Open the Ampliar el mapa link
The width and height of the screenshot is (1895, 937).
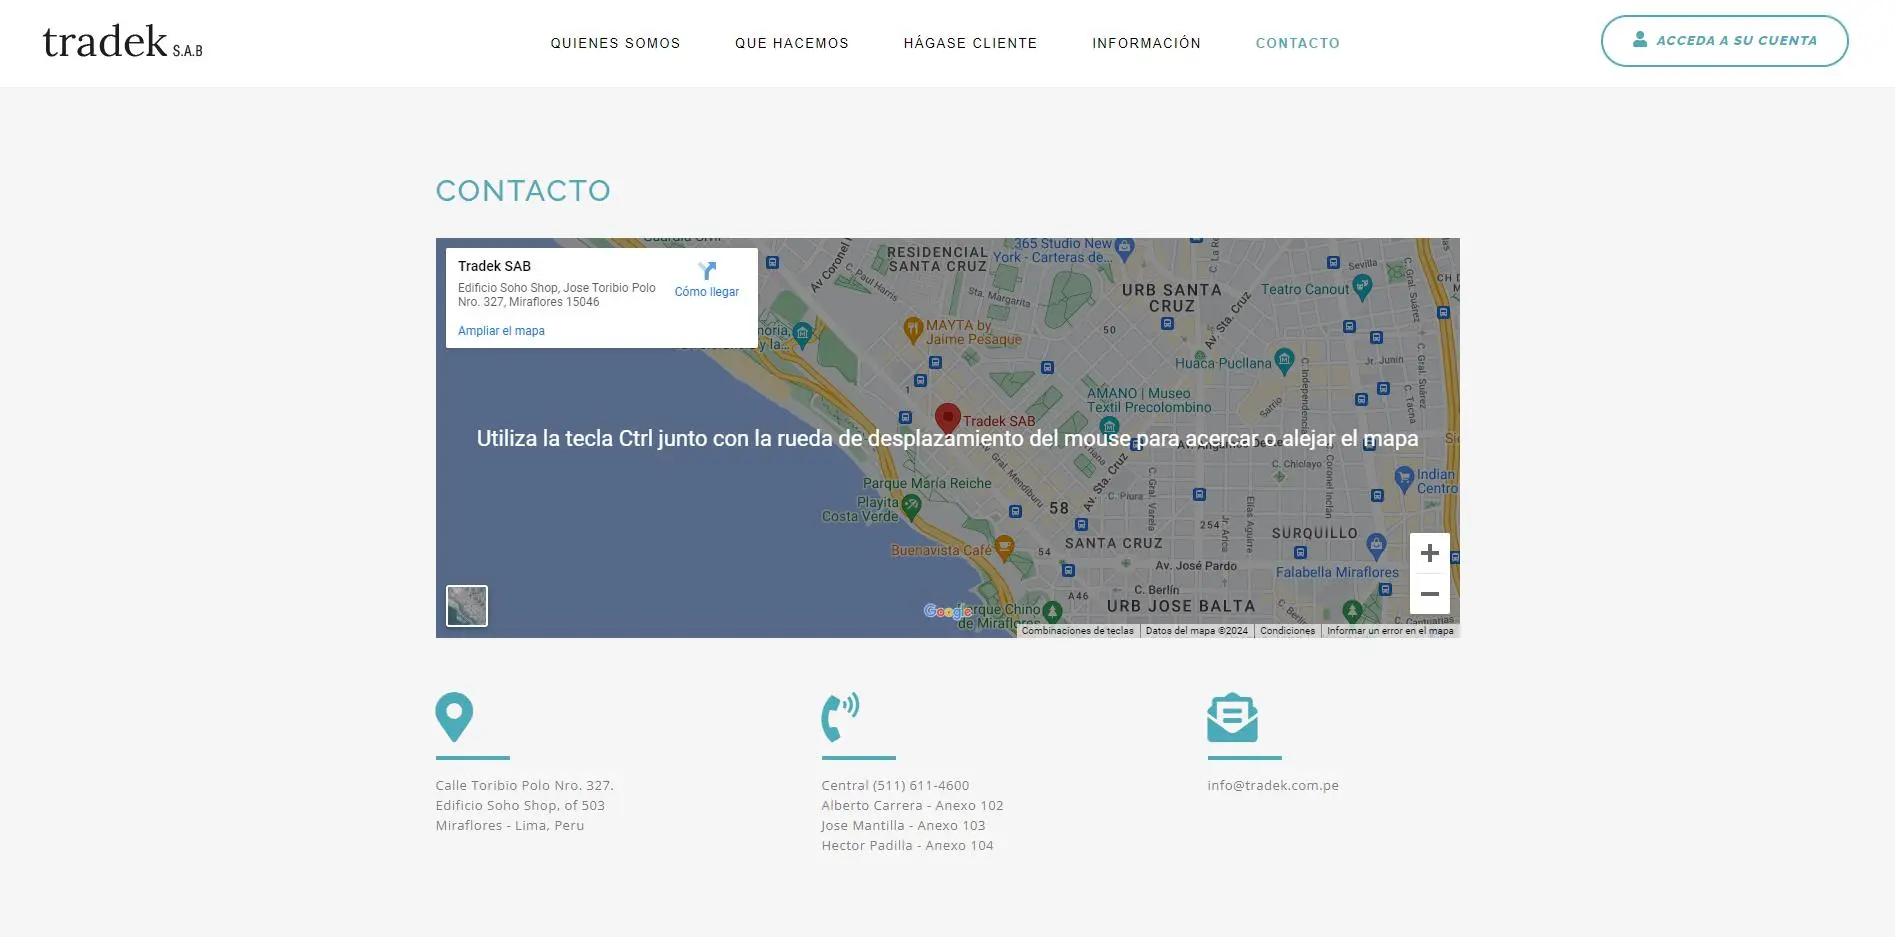501,331
